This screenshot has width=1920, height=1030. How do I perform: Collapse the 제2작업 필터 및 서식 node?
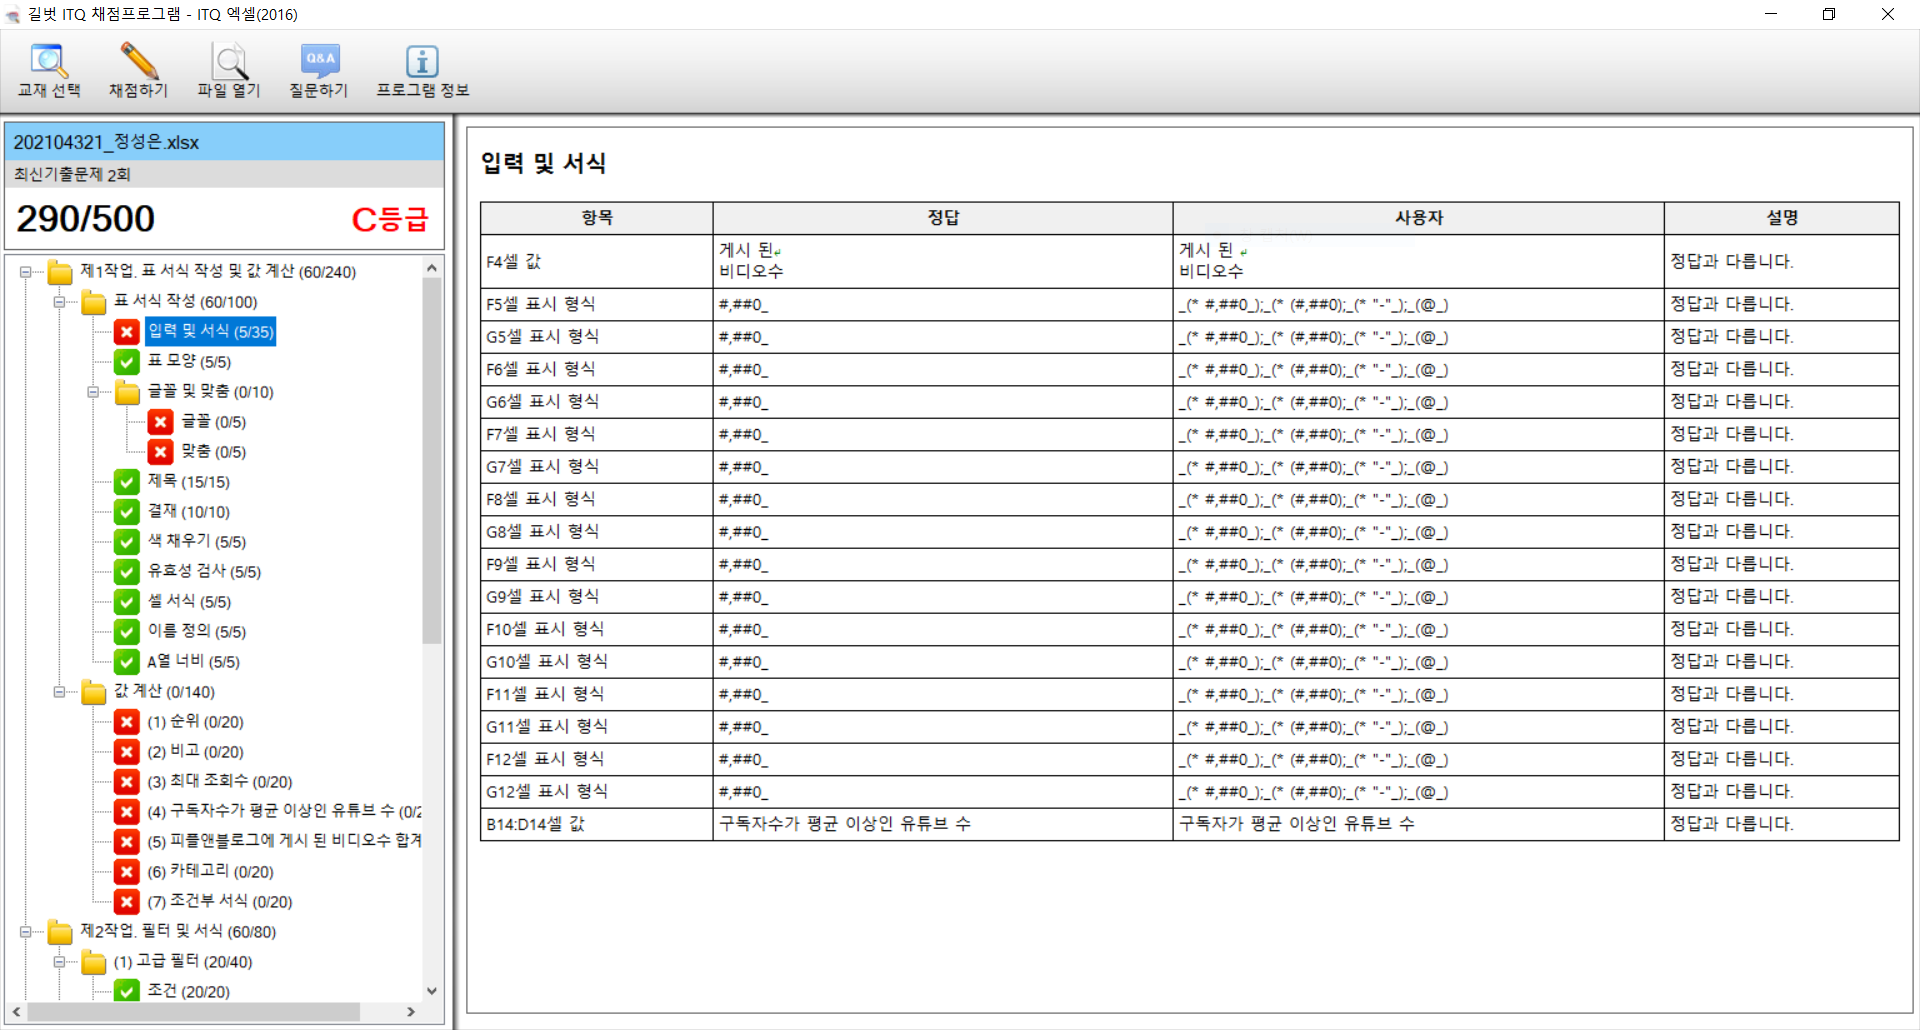(26, 932)
